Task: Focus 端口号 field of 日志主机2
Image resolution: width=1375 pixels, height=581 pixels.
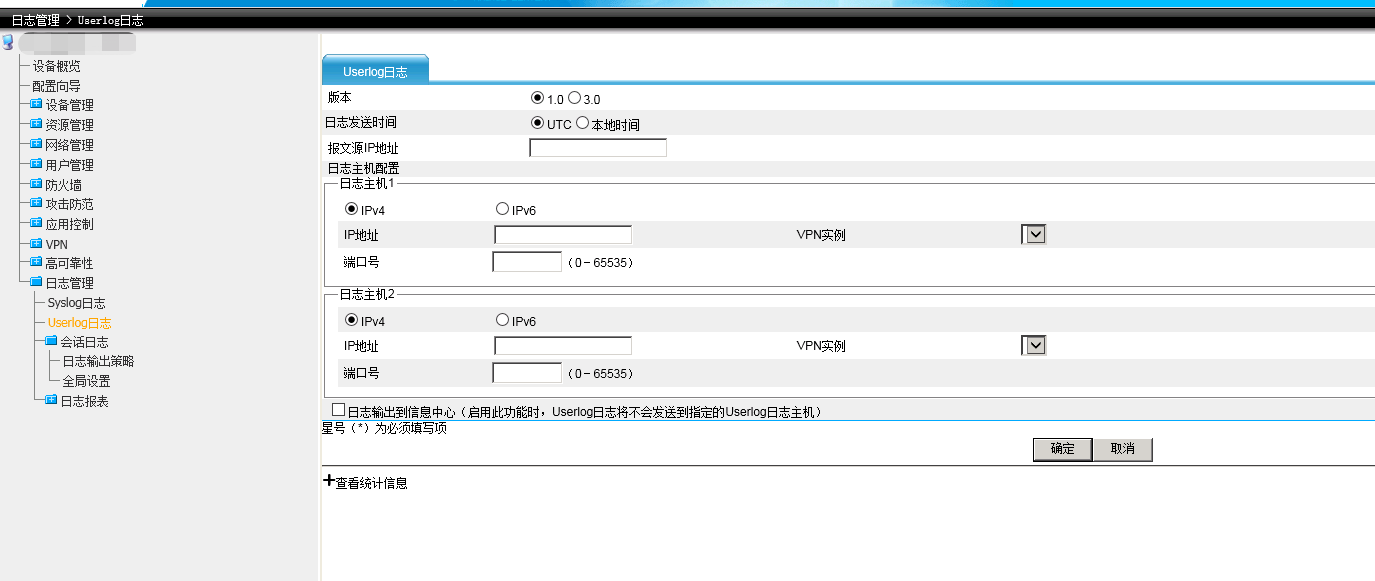Action: pyautogui.click(x=528, y=373)
